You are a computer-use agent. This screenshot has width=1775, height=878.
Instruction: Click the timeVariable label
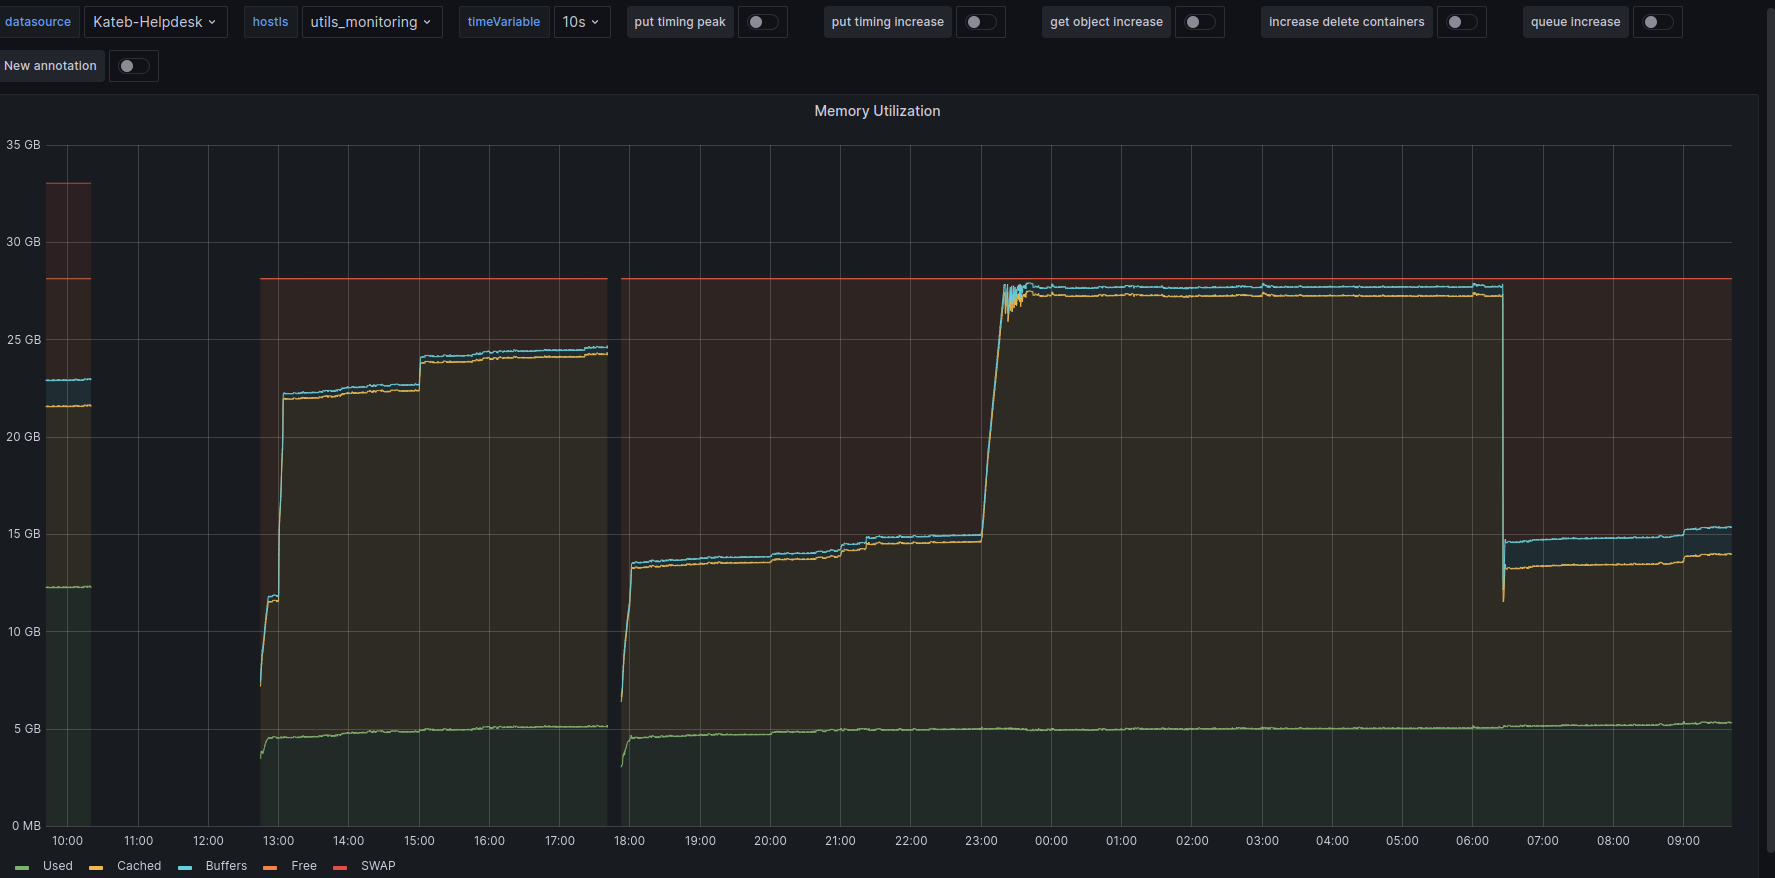[x=503, y=22]
